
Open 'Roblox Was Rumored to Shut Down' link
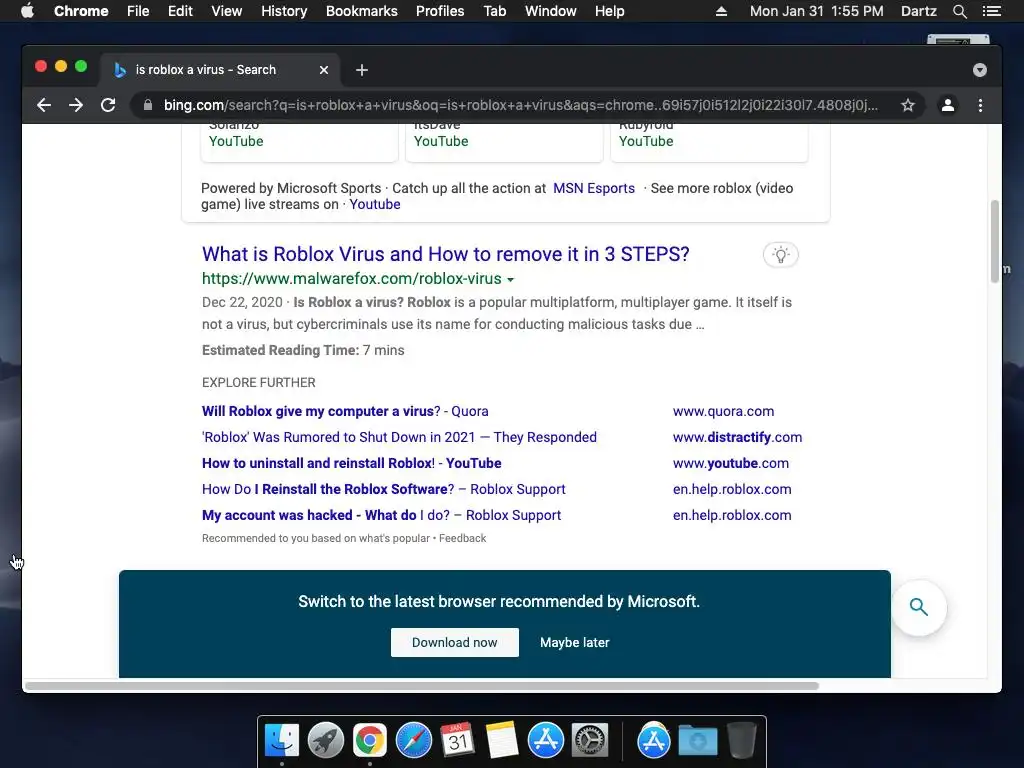(399, 438)
